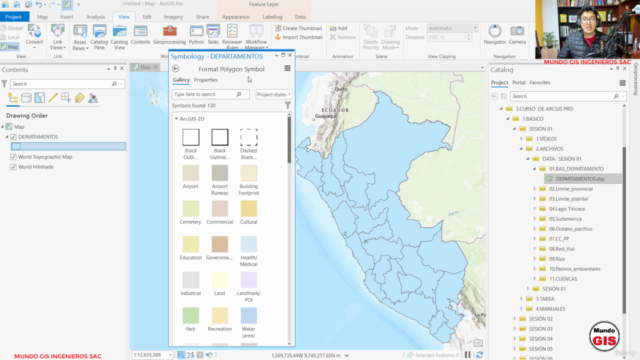Open the Labeling ribbon tab
640x360 pixels.
pyautogui.click(x=272, y=17)
